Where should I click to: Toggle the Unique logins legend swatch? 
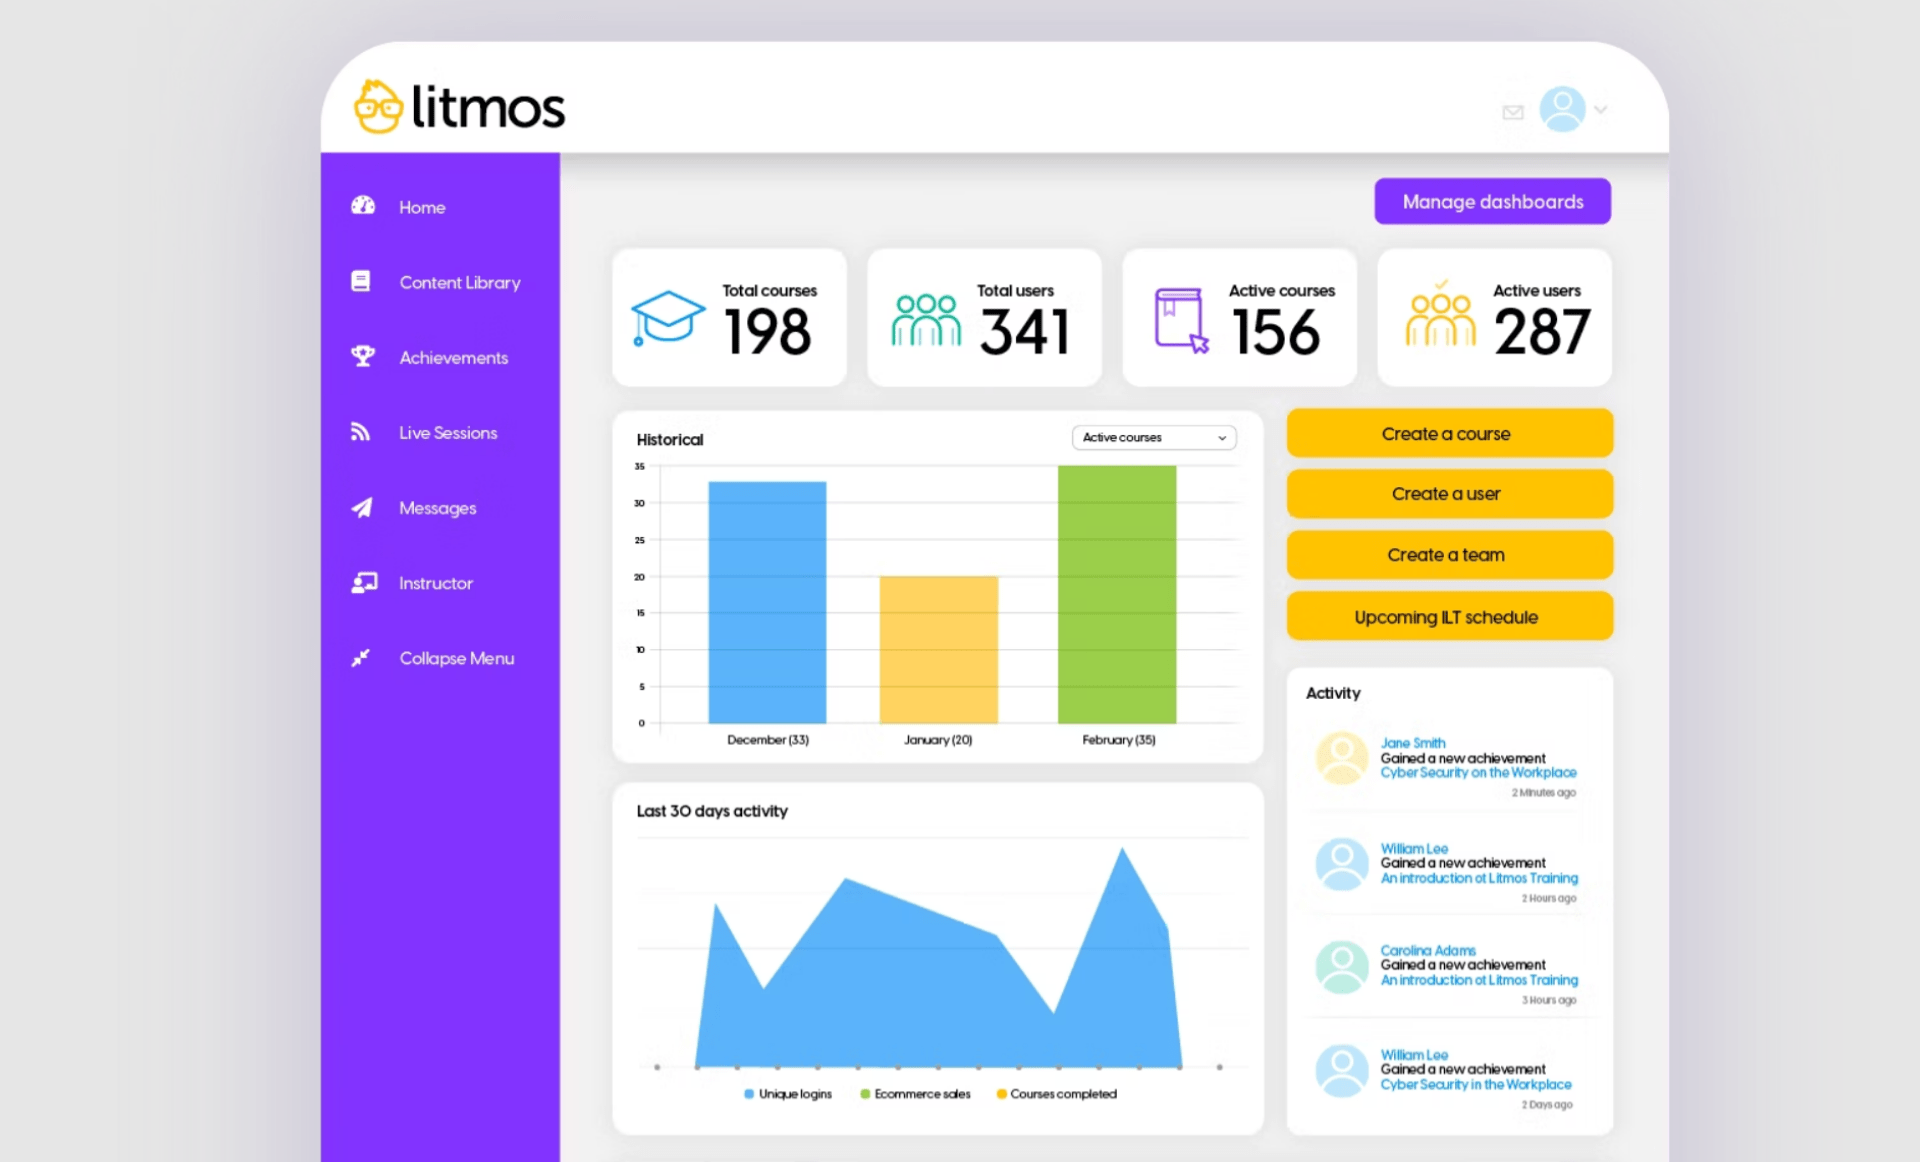click(749, 1094)
